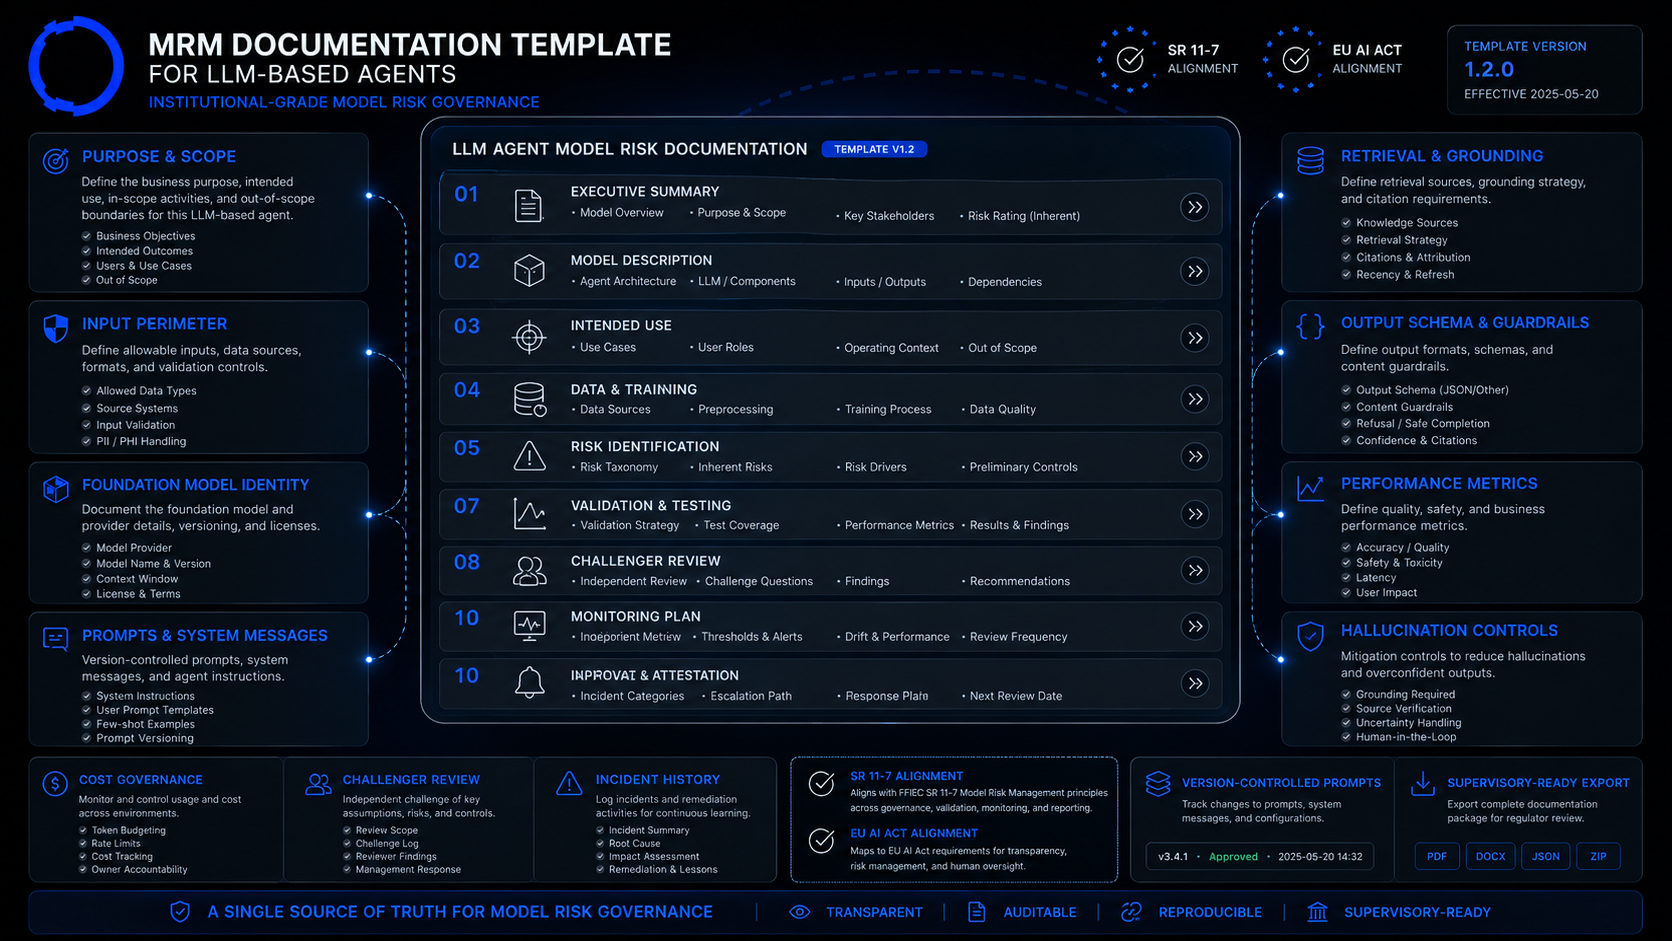
Task: Toggle the Refusal / Safe Completion checkbox
Action: point(1346,423)
